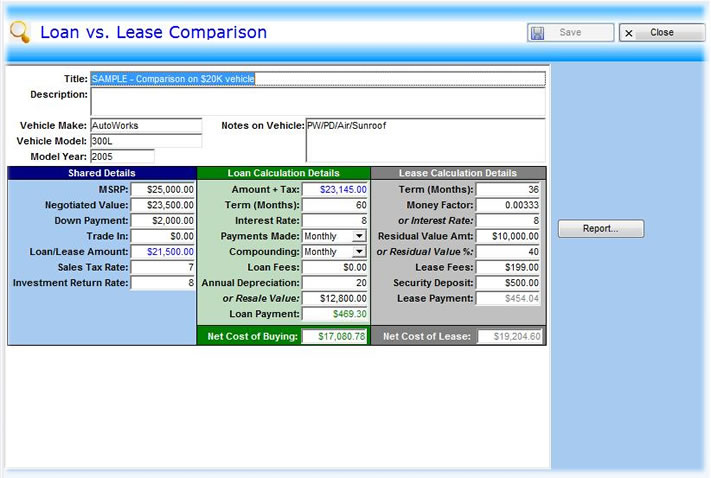Edit the Security Deposit field

click(x=508, y=283)
